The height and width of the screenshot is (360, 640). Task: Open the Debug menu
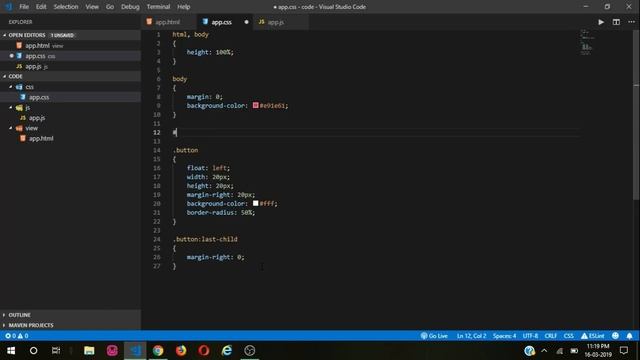coord(130,7)
